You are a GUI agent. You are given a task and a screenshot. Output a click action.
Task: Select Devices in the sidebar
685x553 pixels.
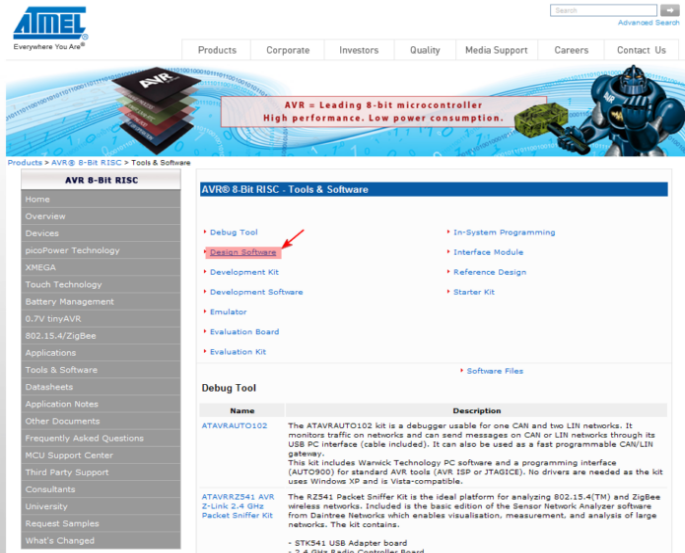point(100,233)
